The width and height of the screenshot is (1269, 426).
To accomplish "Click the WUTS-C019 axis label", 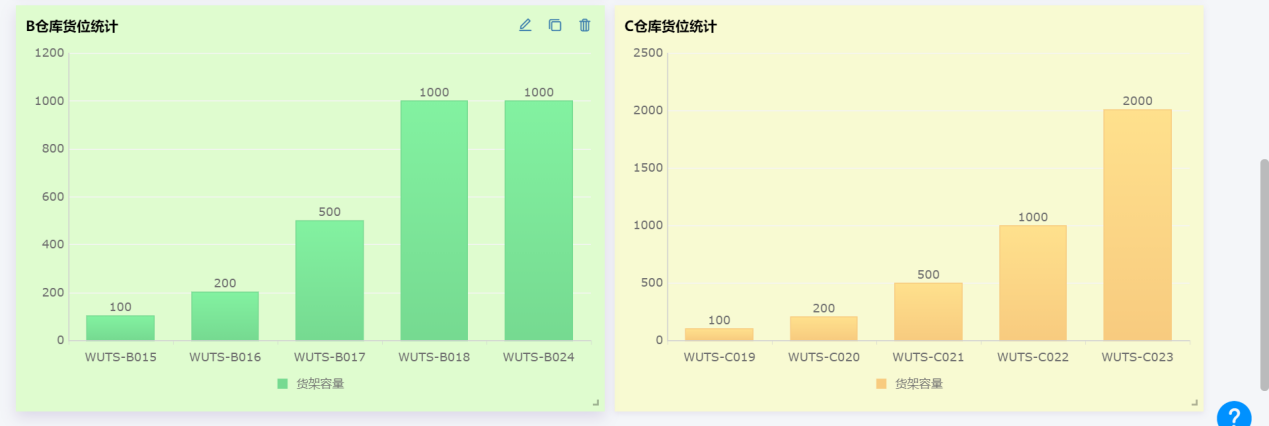I will click(719, 357).
